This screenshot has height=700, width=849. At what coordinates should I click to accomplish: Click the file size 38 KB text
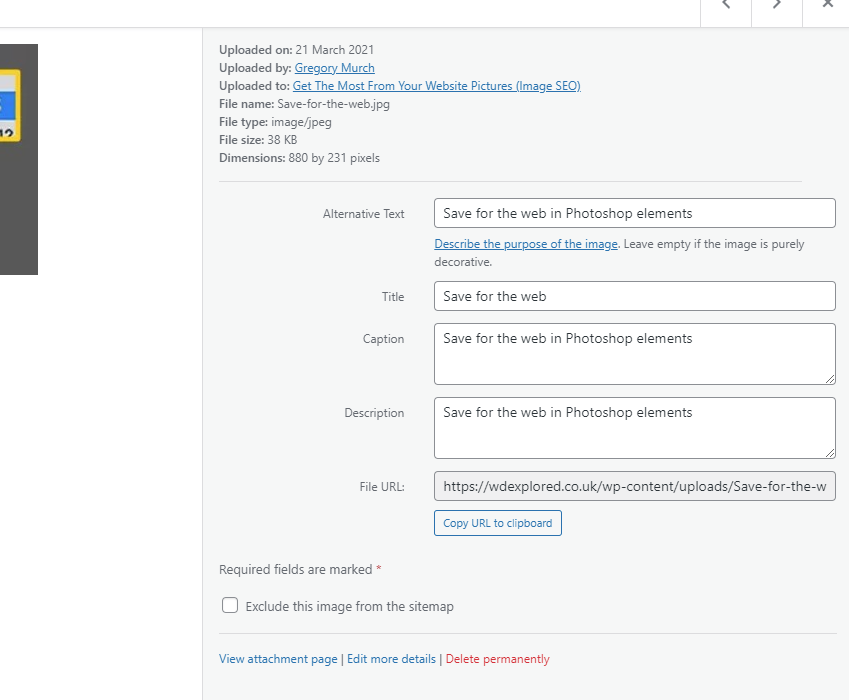pos(282,140)
